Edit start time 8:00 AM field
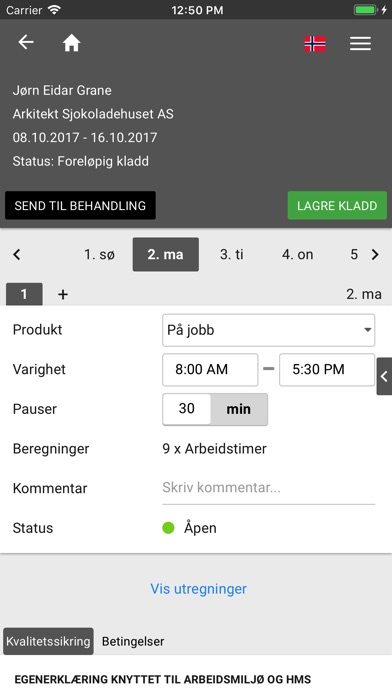This screenshot has width=392, height=696. point(210,369)
